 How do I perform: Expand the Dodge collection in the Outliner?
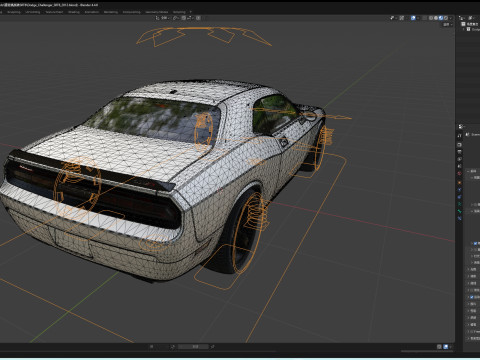pyautogui.click(x=464, y=29)
